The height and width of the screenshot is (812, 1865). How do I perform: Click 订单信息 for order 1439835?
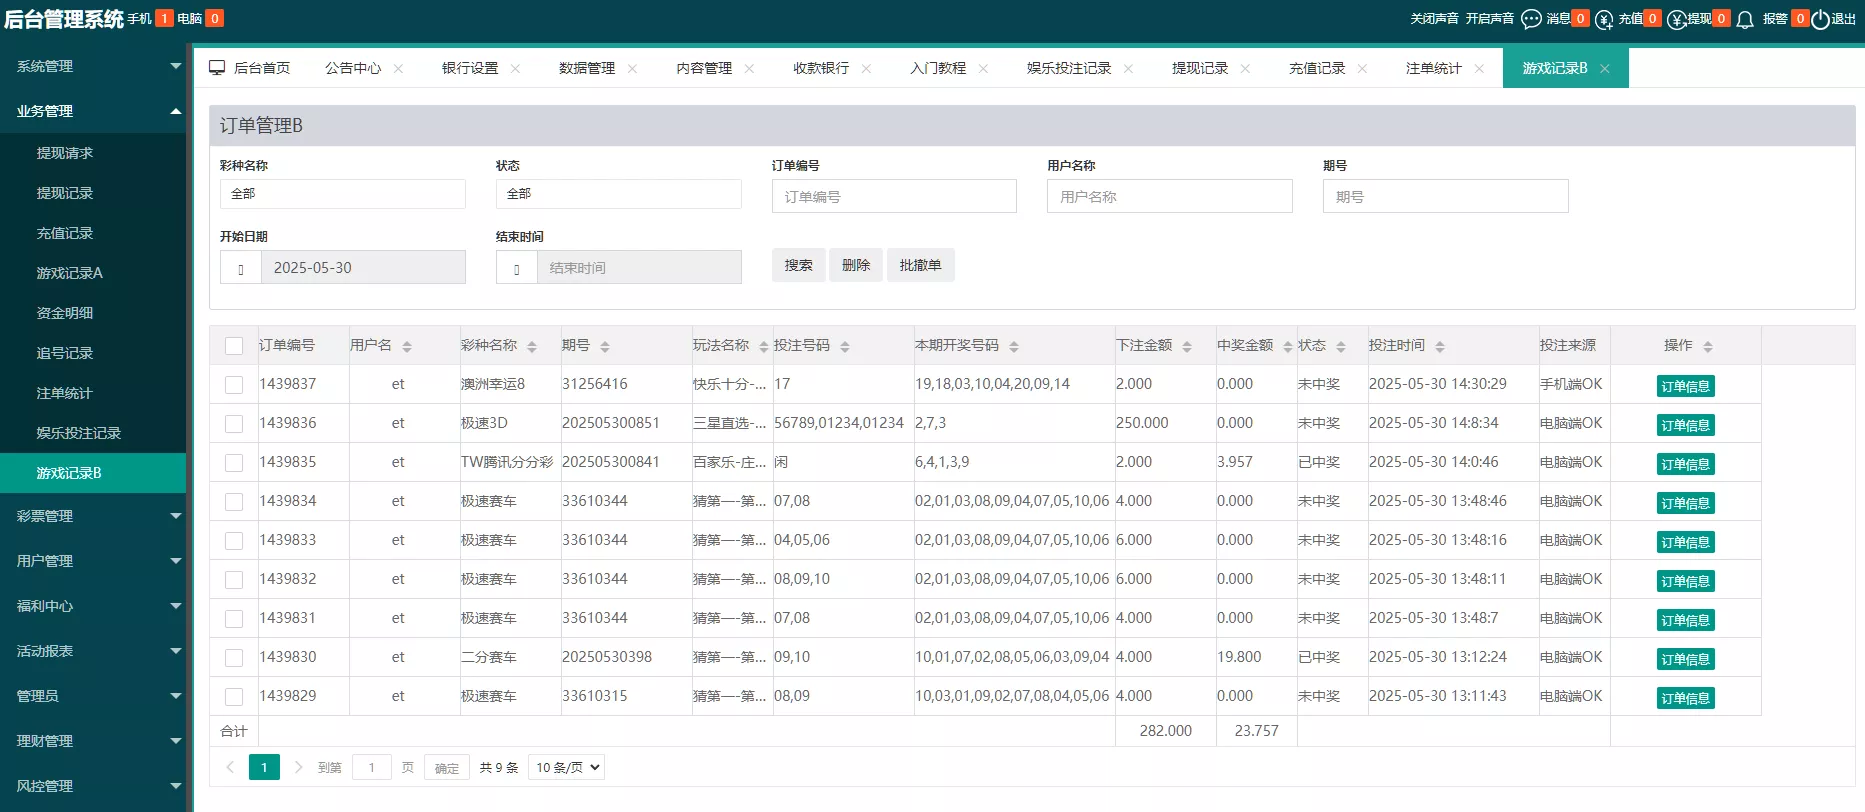click(1685, 464)
